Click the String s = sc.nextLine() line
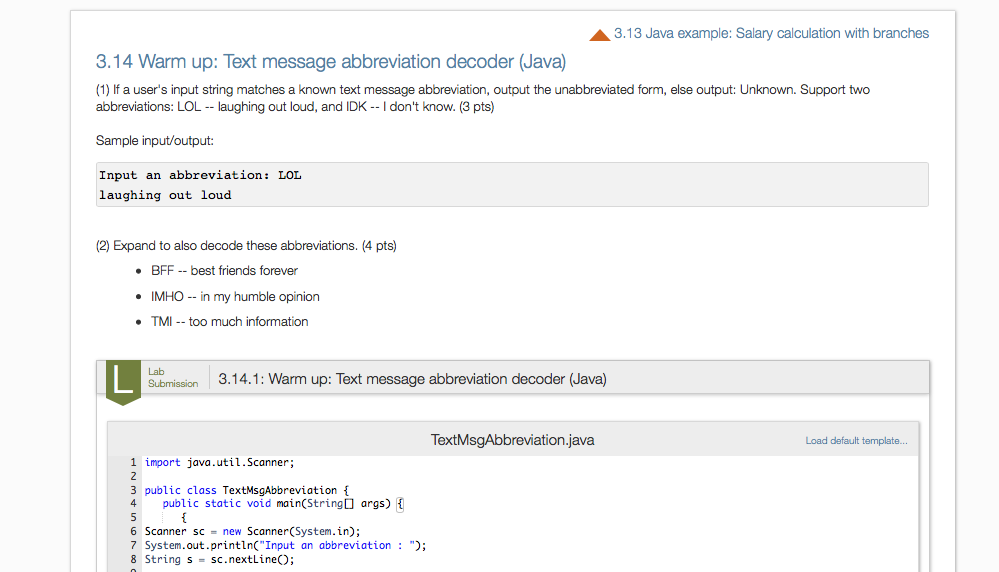 (x=220, y=559)
